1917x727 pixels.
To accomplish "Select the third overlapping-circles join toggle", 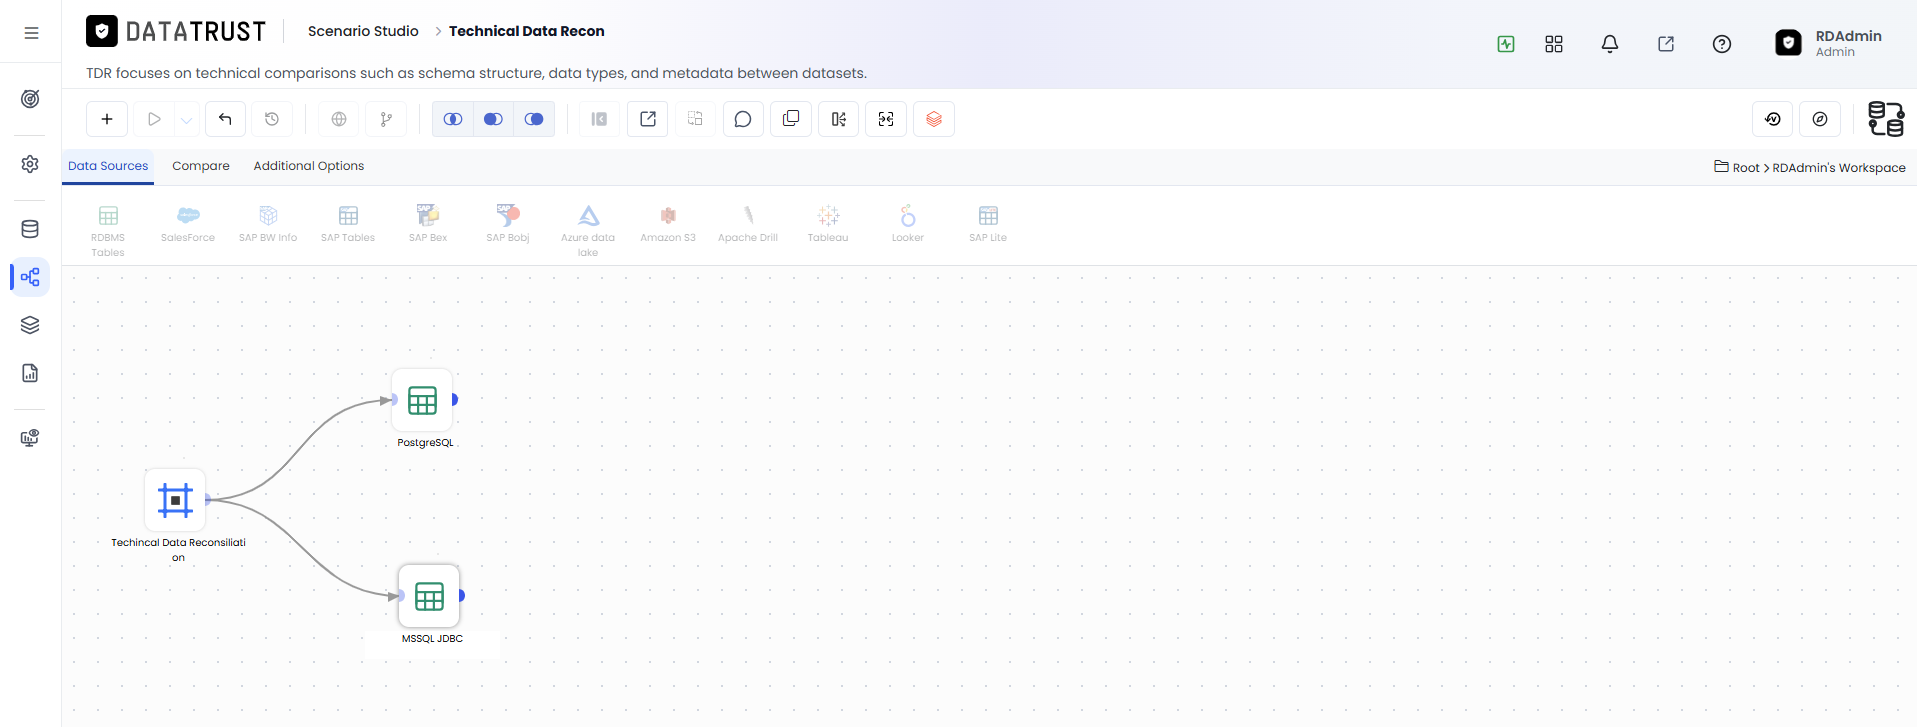I will coord(534,119).
